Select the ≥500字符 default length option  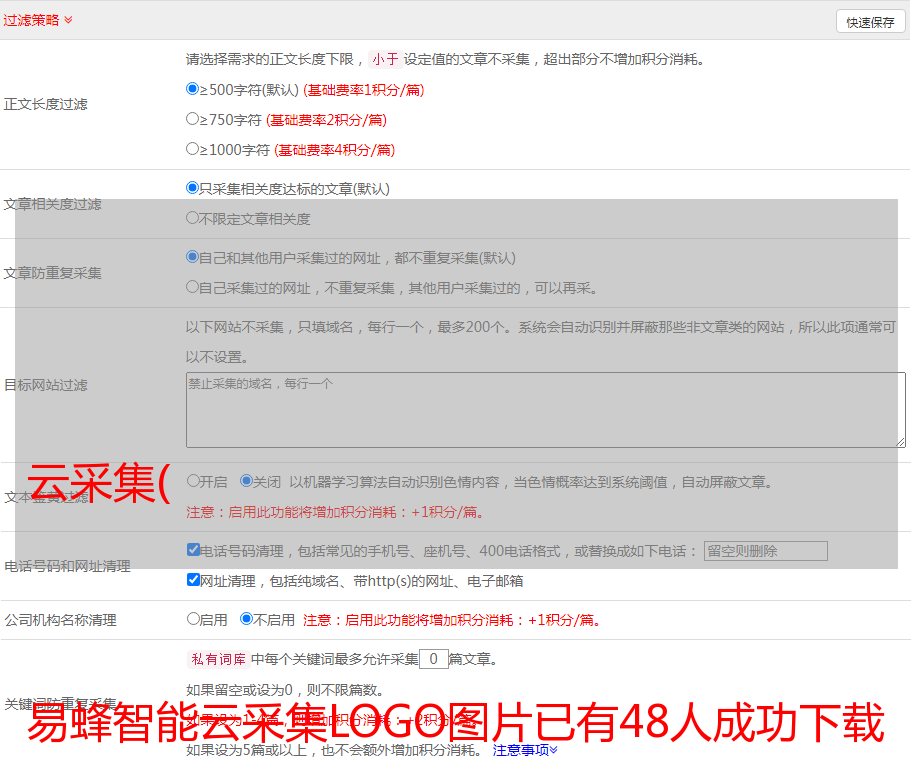point(193,89)
